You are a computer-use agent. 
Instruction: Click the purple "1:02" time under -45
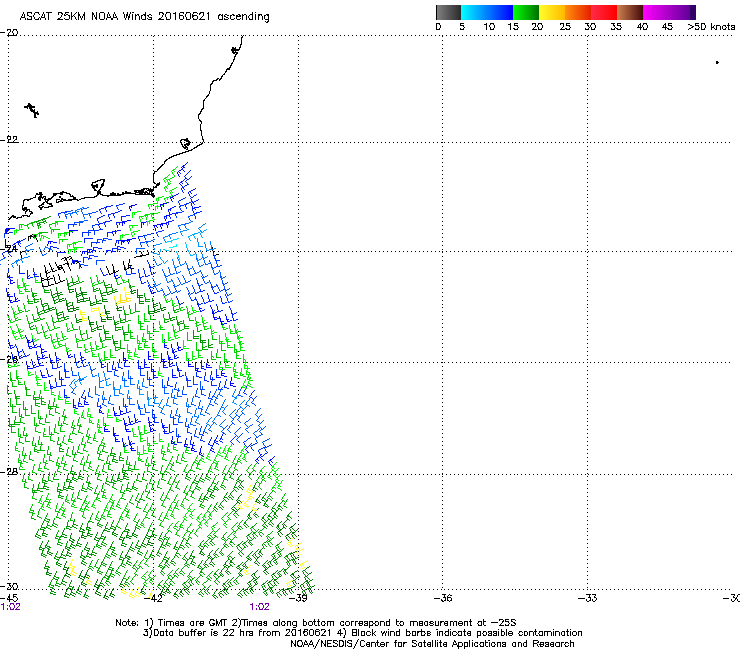click(10, 607)
